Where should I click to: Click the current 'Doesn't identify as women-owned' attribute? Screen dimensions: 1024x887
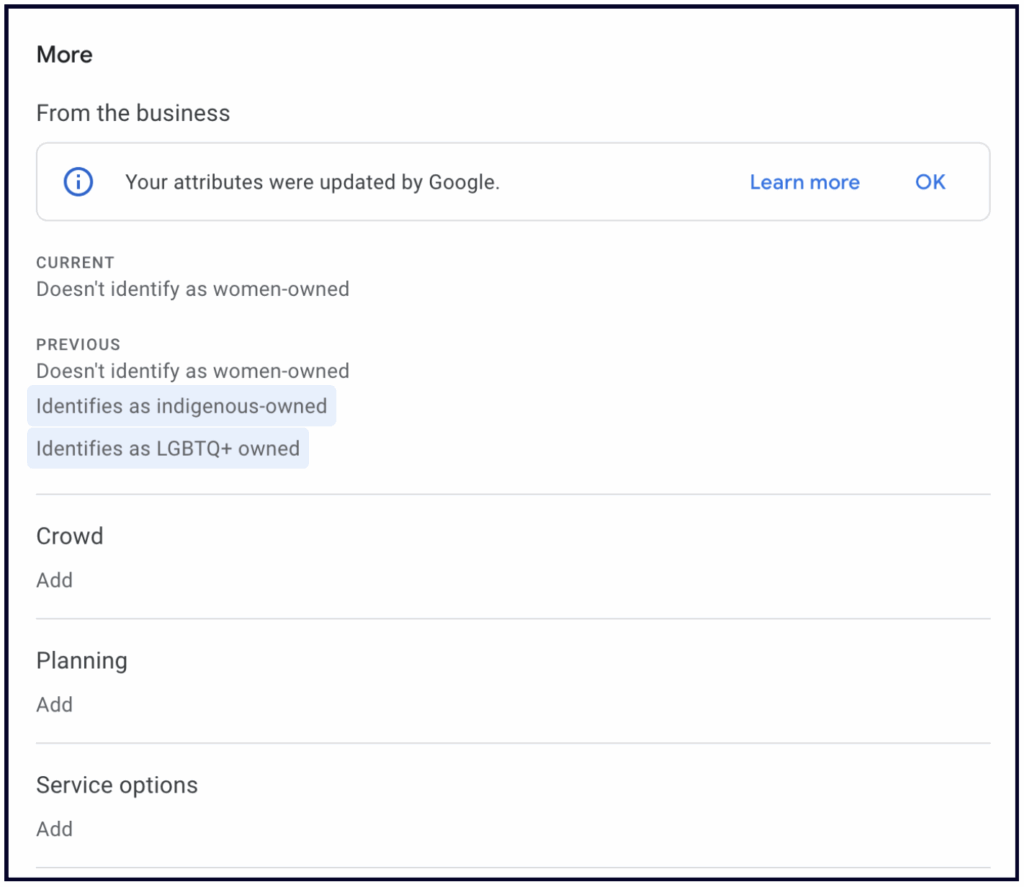tap(193, 289)
